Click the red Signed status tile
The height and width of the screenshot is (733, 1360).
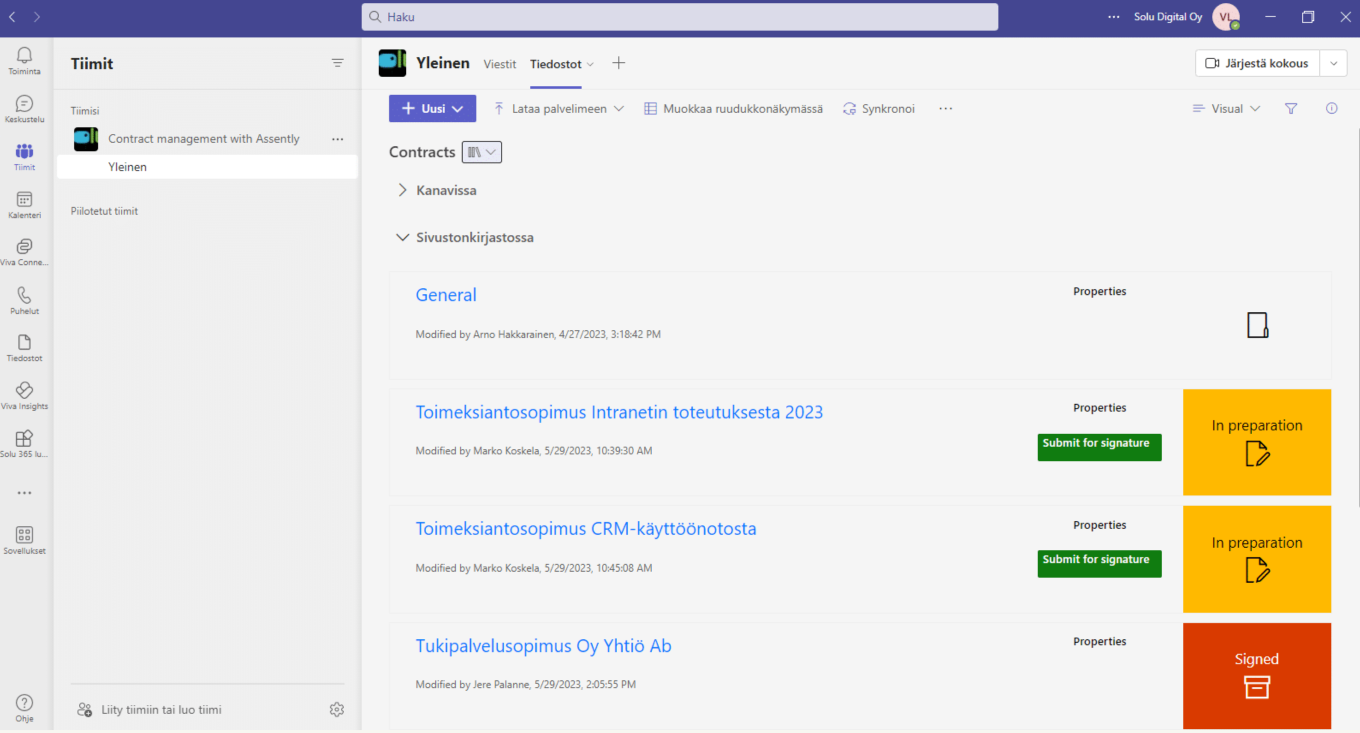[1256, 676]
